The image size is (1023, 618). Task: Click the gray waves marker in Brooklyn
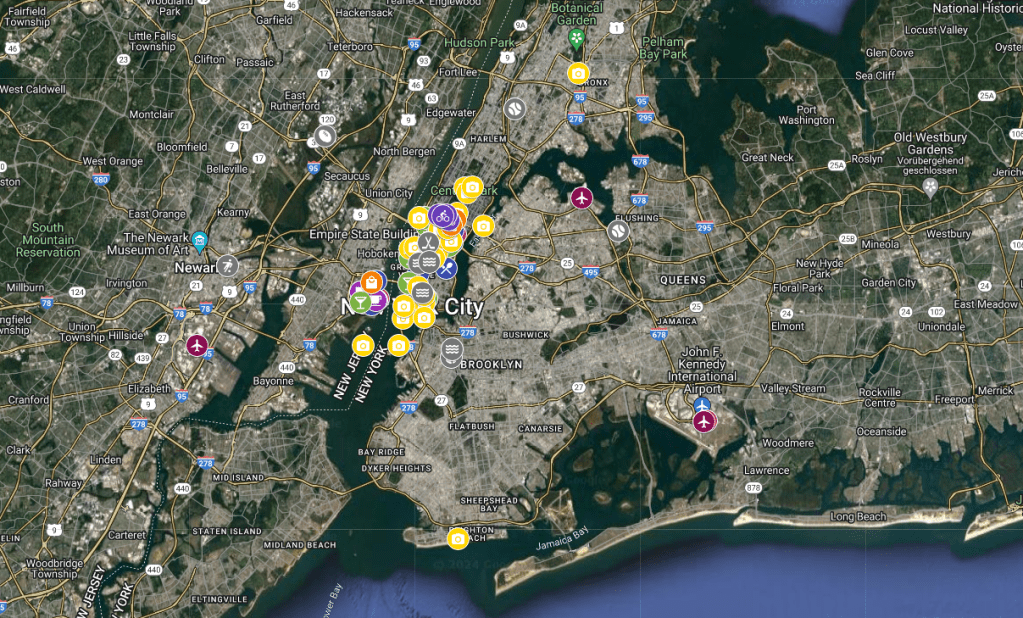pyautogui.click(x=452, y=350)
